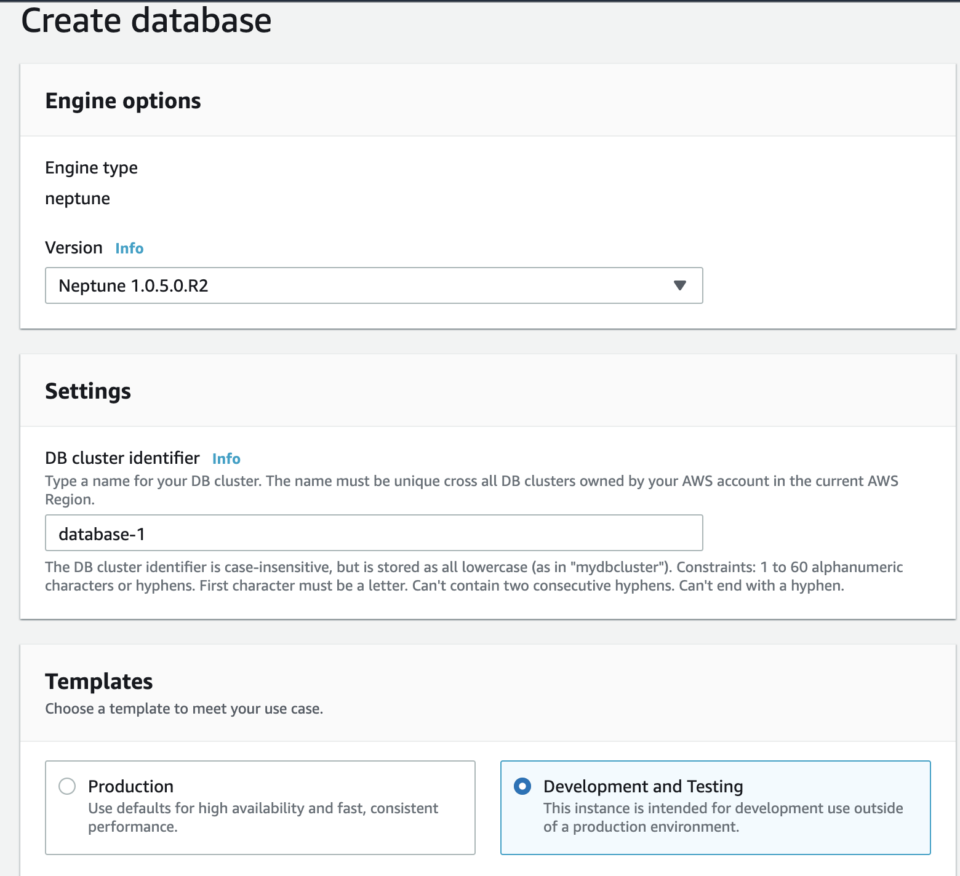Click the Templates section header
960x876 pixels.
98,681
